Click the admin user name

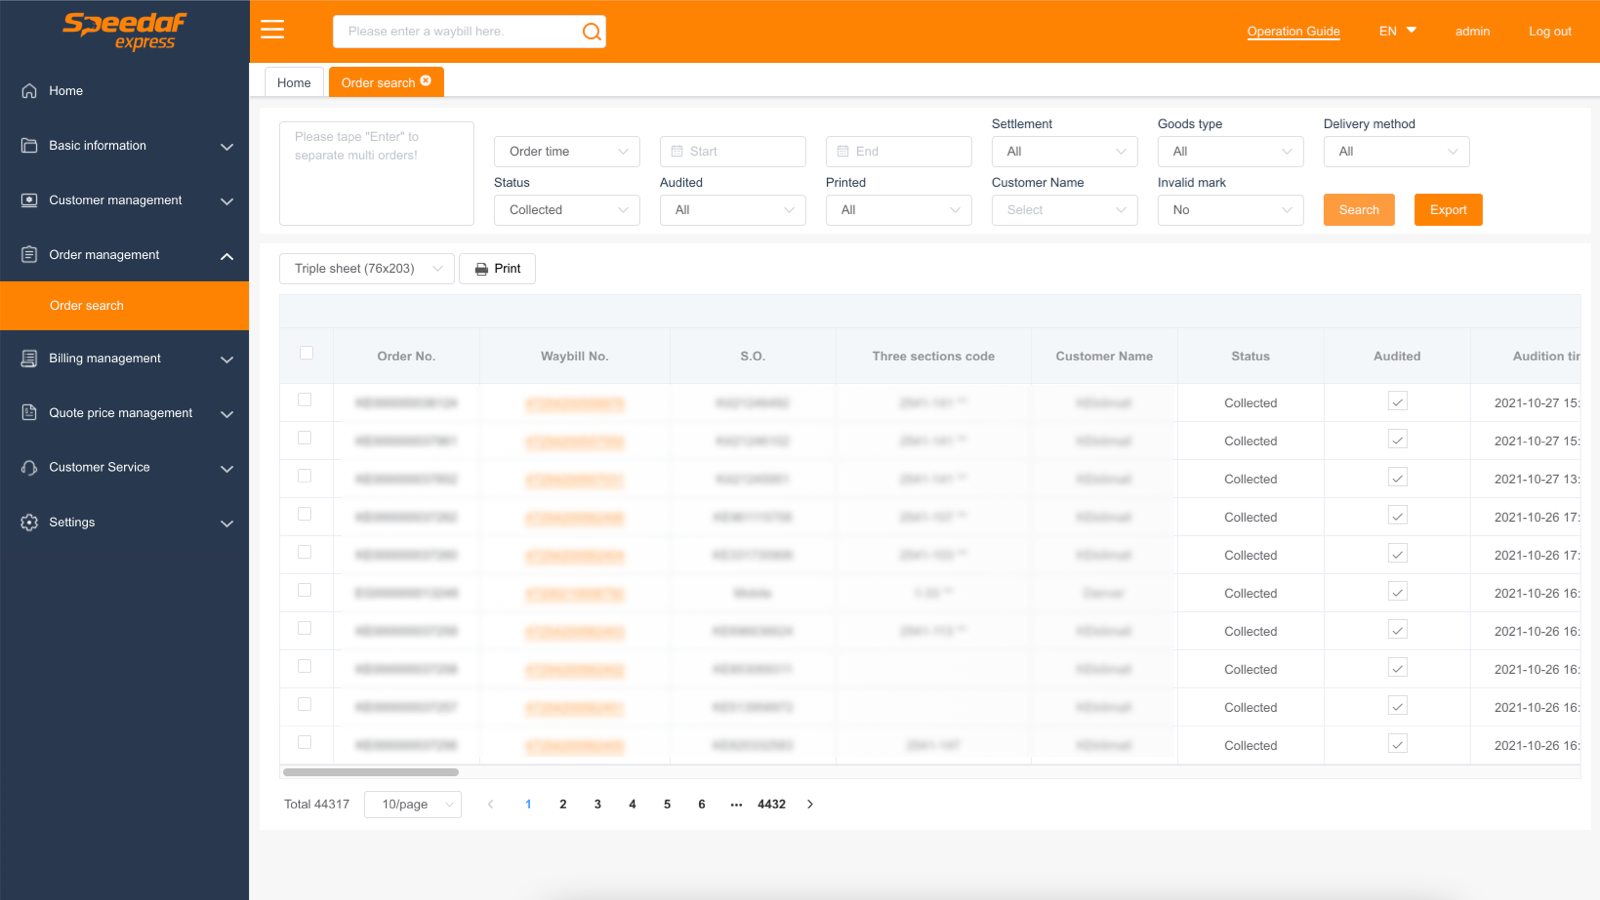point(1472,31)
